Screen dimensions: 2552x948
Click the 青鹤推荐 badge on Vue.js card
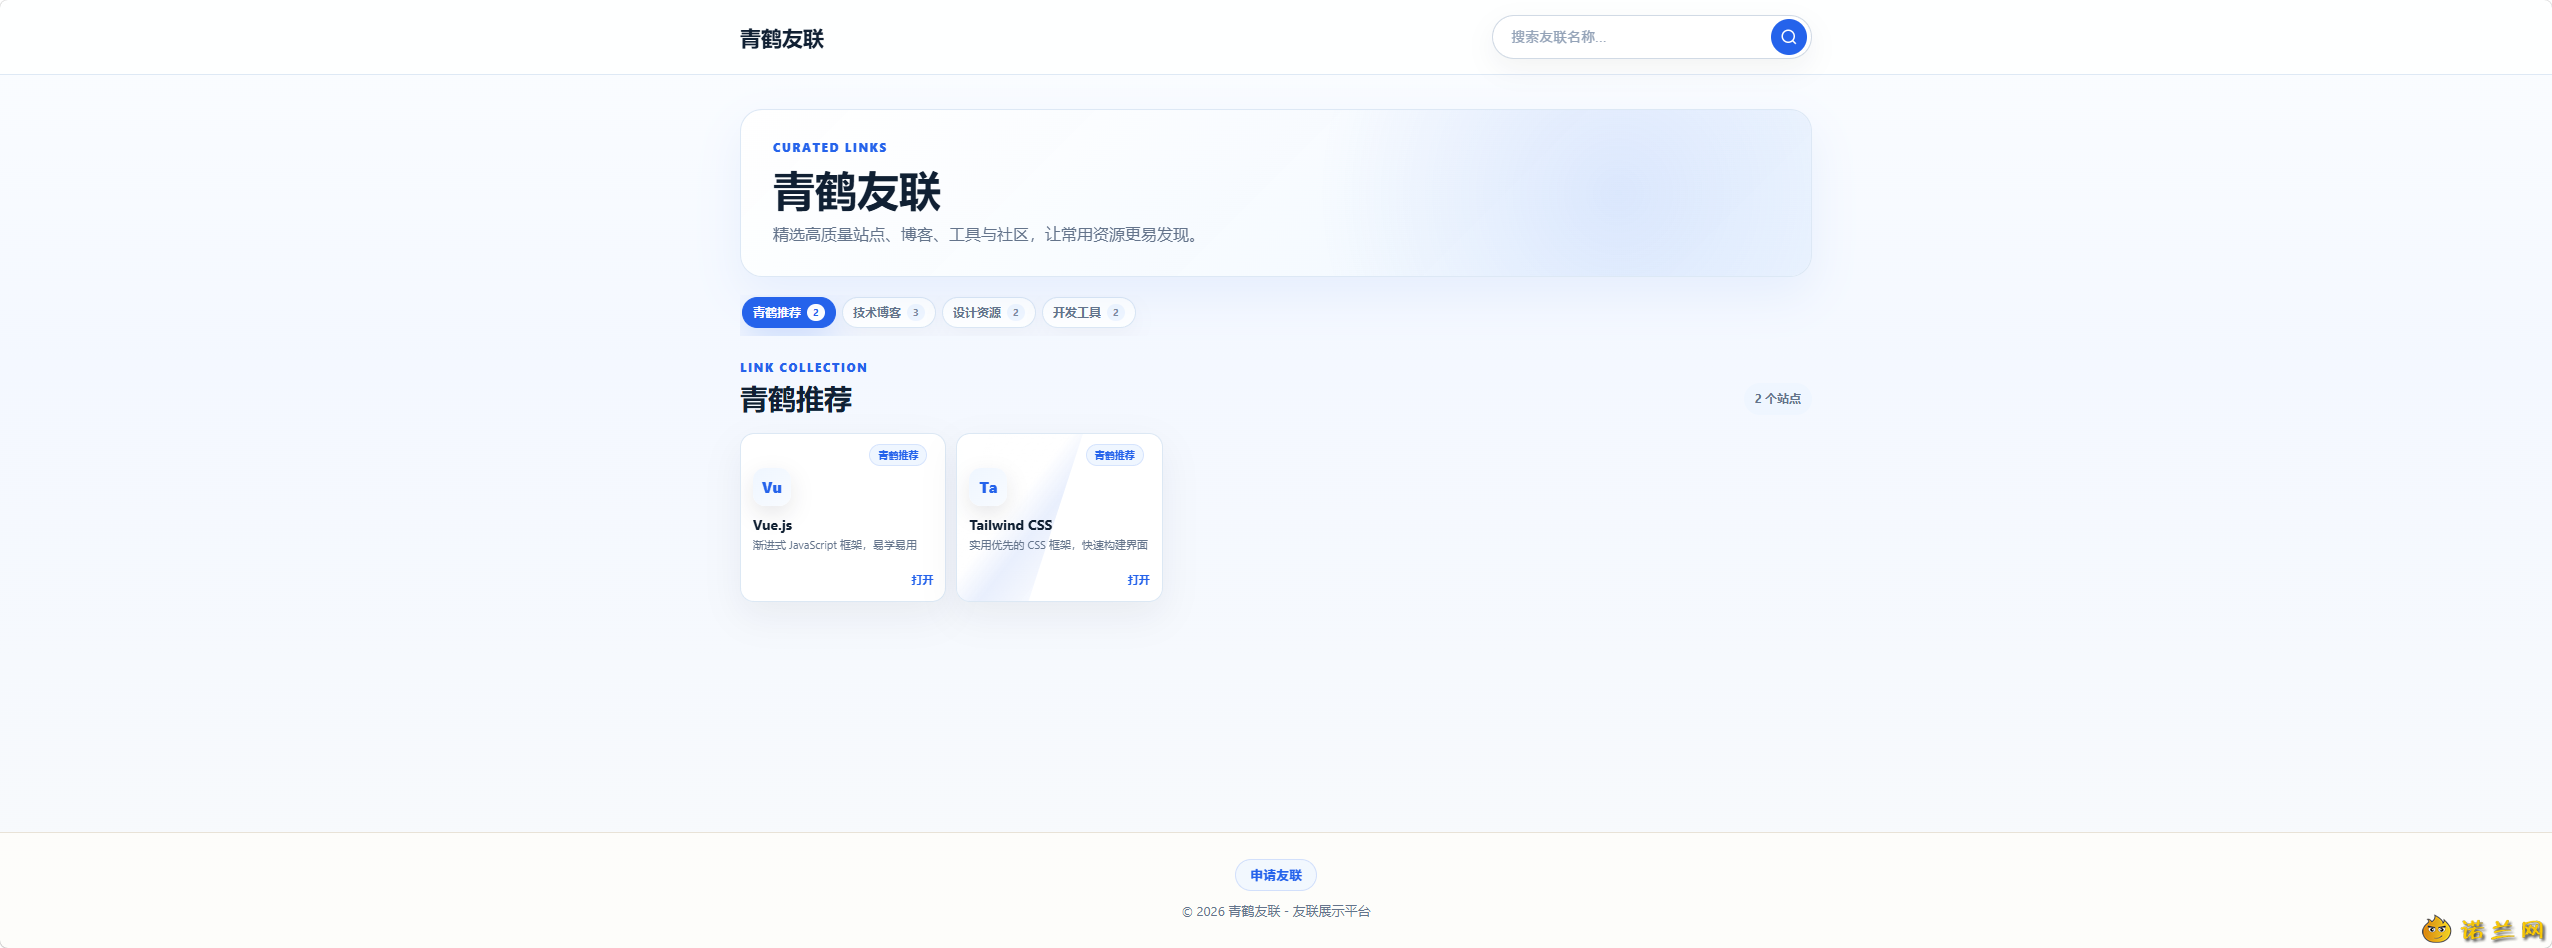point(898,455)
